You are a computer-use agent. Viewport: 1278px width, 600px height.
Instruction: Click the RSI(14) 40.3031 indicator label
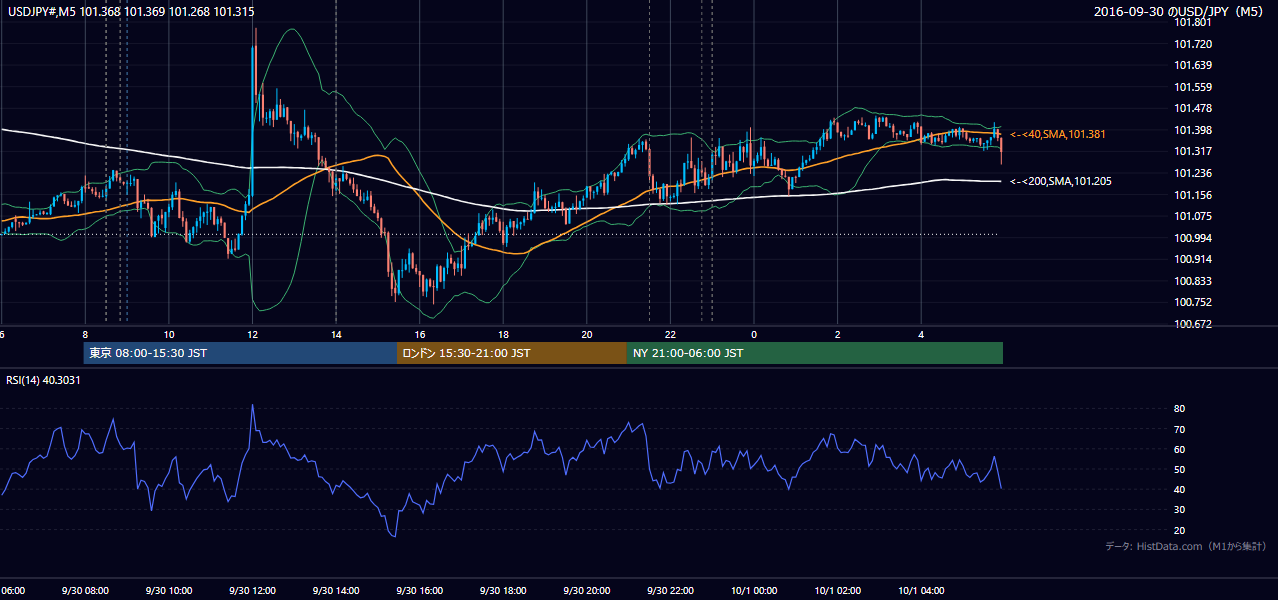coord(44,380)
